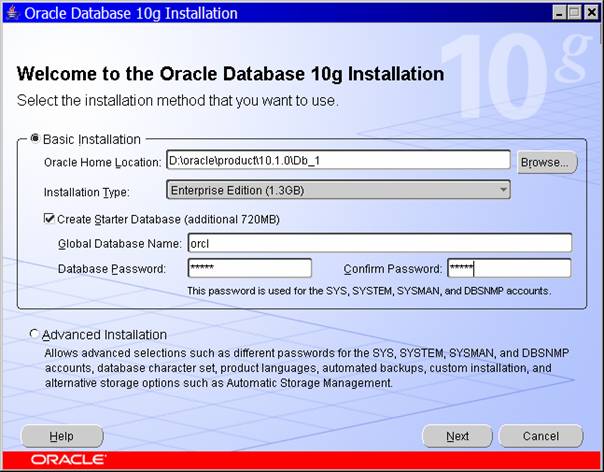Focus the Global Database Name field
This screenshot has height=472, width=604.
tap(379, 243)
